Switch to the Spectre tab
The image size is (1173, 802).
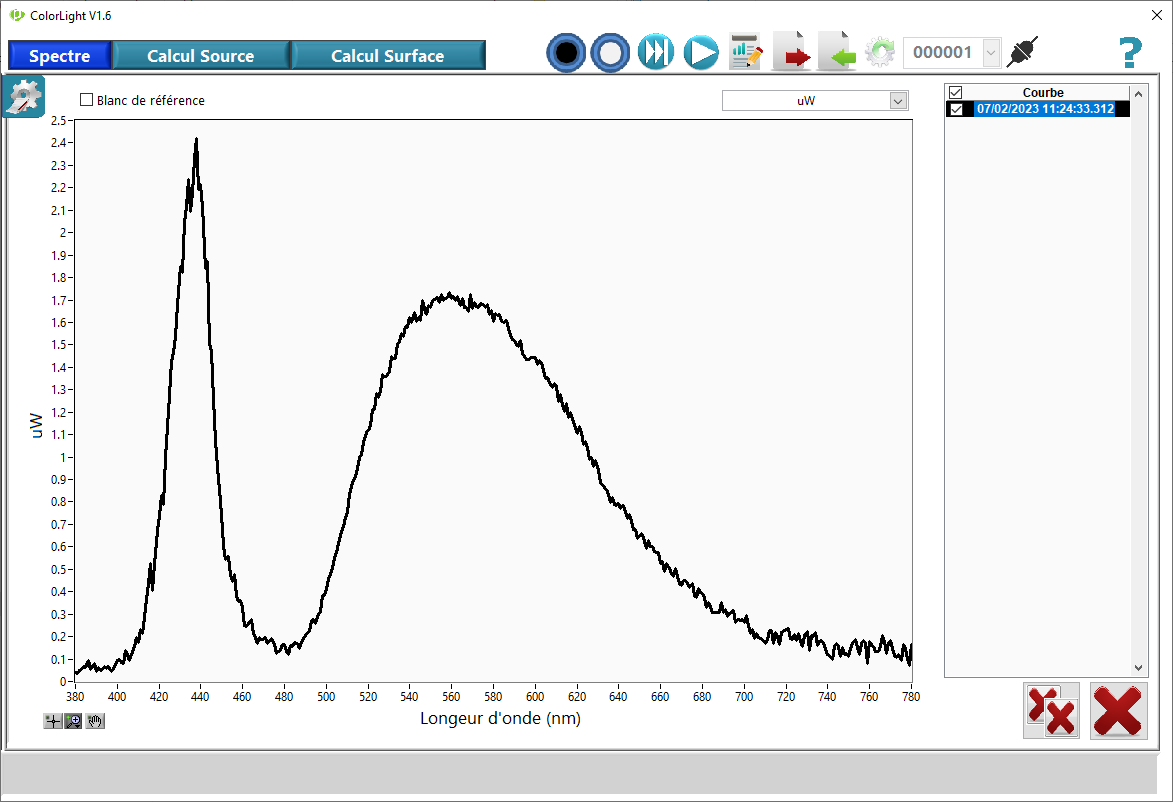(59, 56)
